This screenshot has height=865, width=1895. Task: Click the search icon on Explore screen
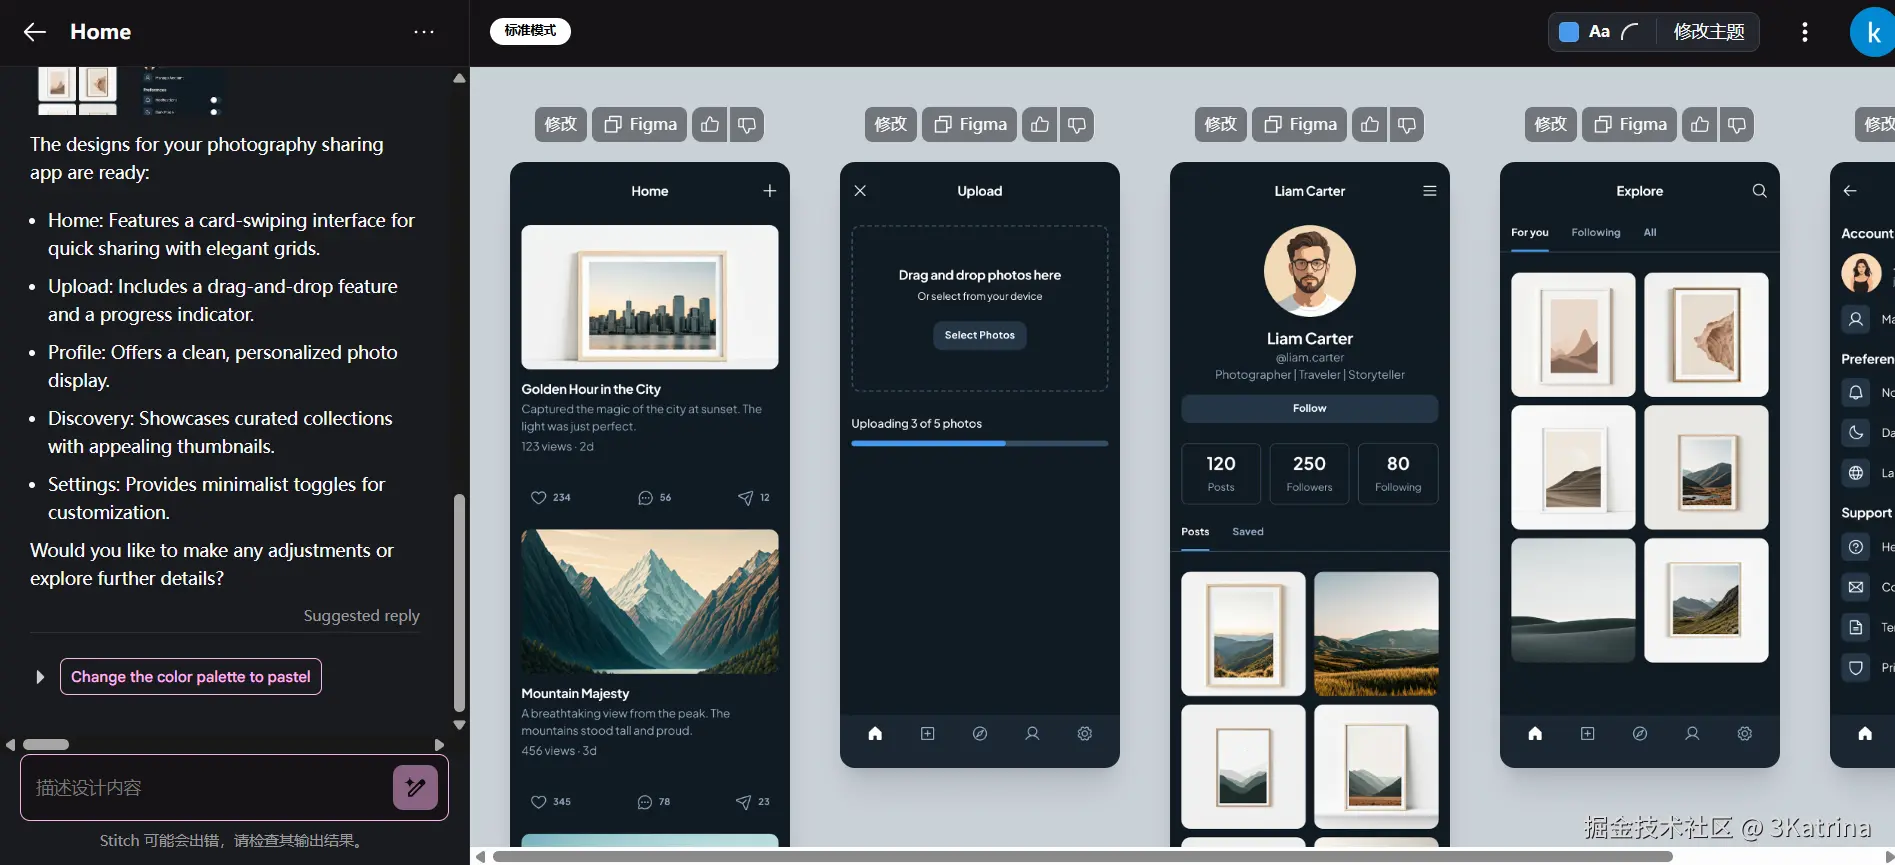1759,191
